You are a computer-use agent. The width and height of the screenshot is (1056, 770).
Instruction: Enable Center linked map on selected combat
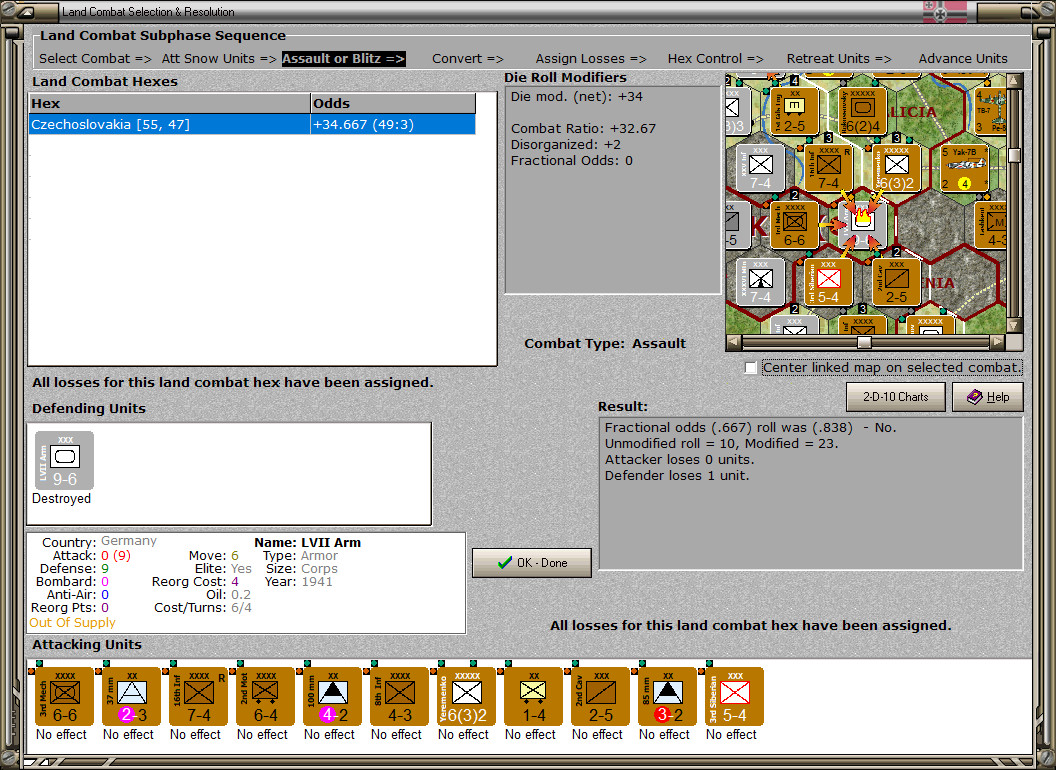[751, 368]
